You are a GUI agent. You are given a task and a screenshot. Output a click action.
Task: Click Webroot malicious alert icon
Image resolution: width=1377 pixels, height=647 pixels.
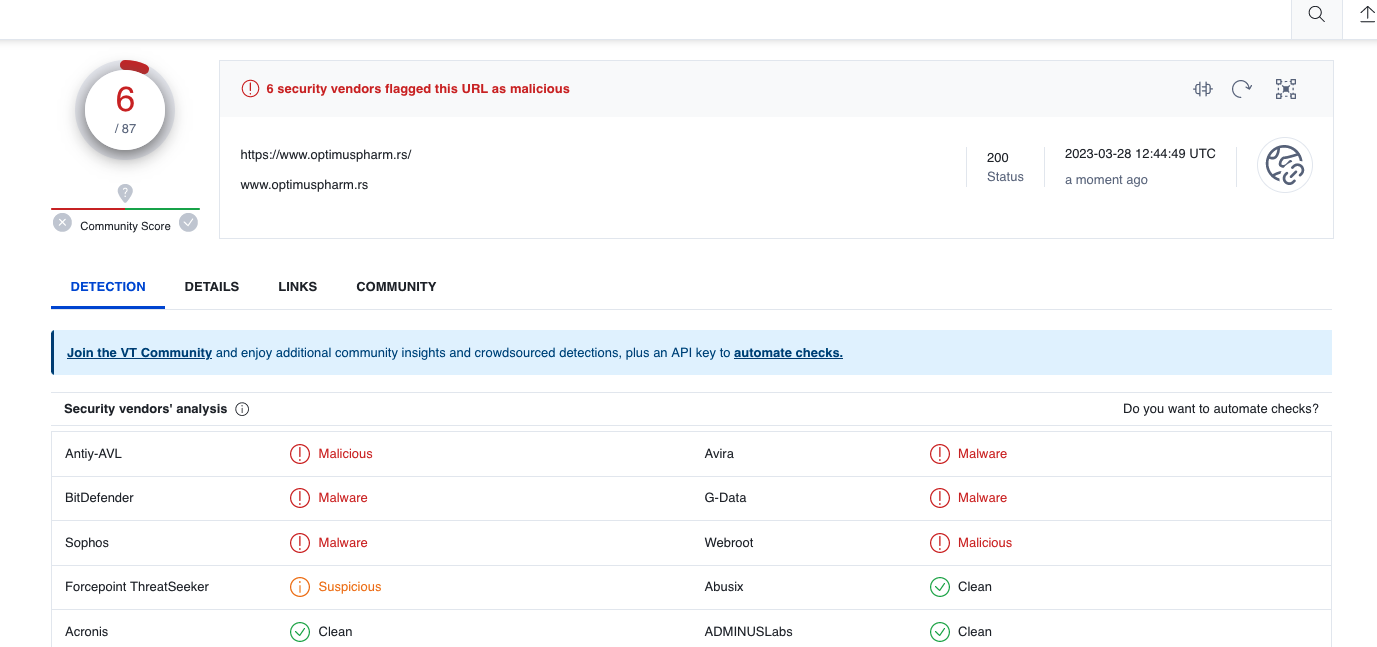pyautogui.click(x=940, y=543)
